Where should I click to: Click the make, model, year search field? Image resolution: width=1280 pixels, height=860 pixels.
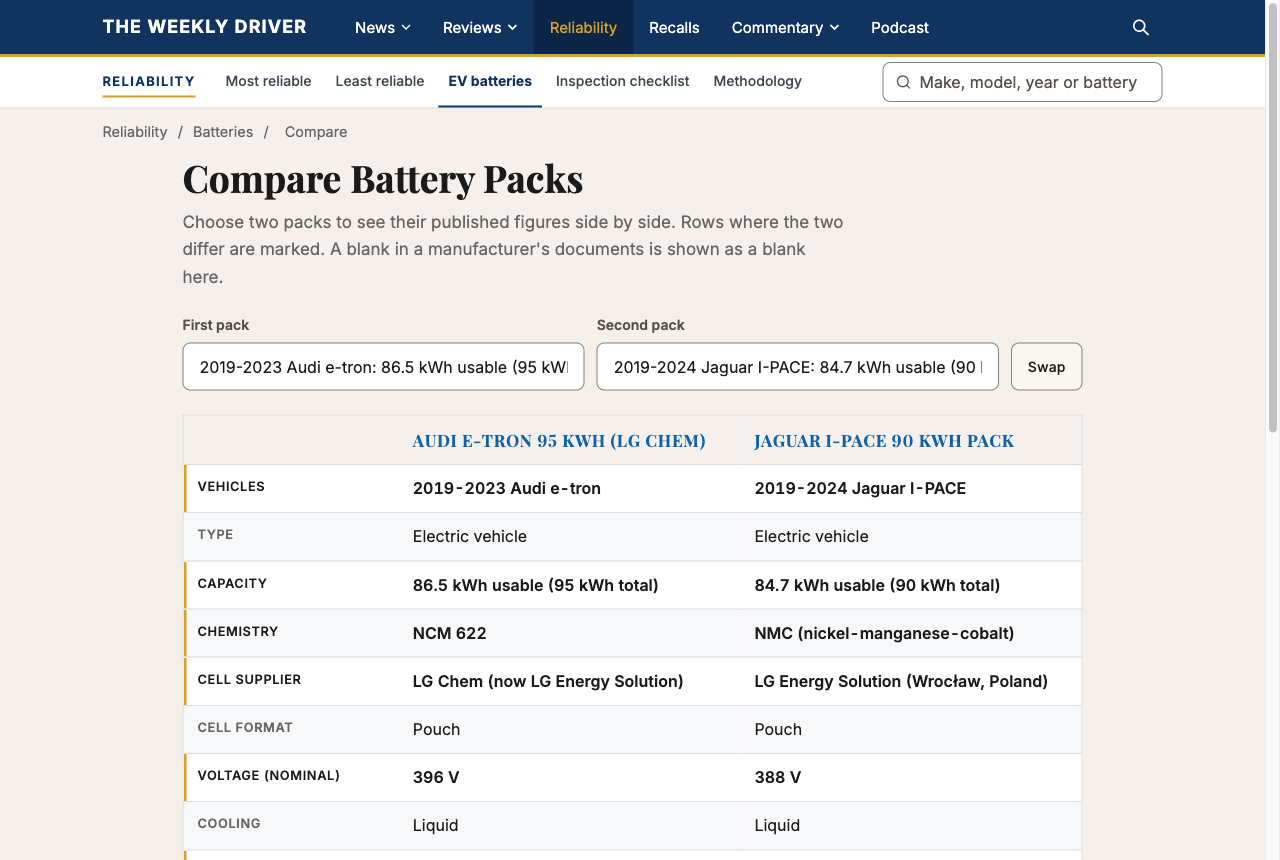[x=1022, y=82]
